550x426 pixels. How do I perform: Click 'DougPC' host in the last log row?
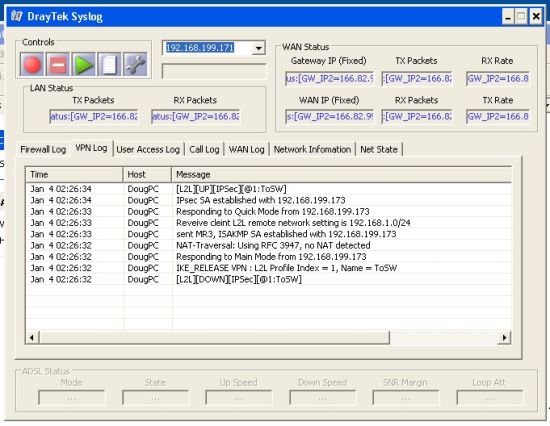pyautogui.click(x=143, y=280)
